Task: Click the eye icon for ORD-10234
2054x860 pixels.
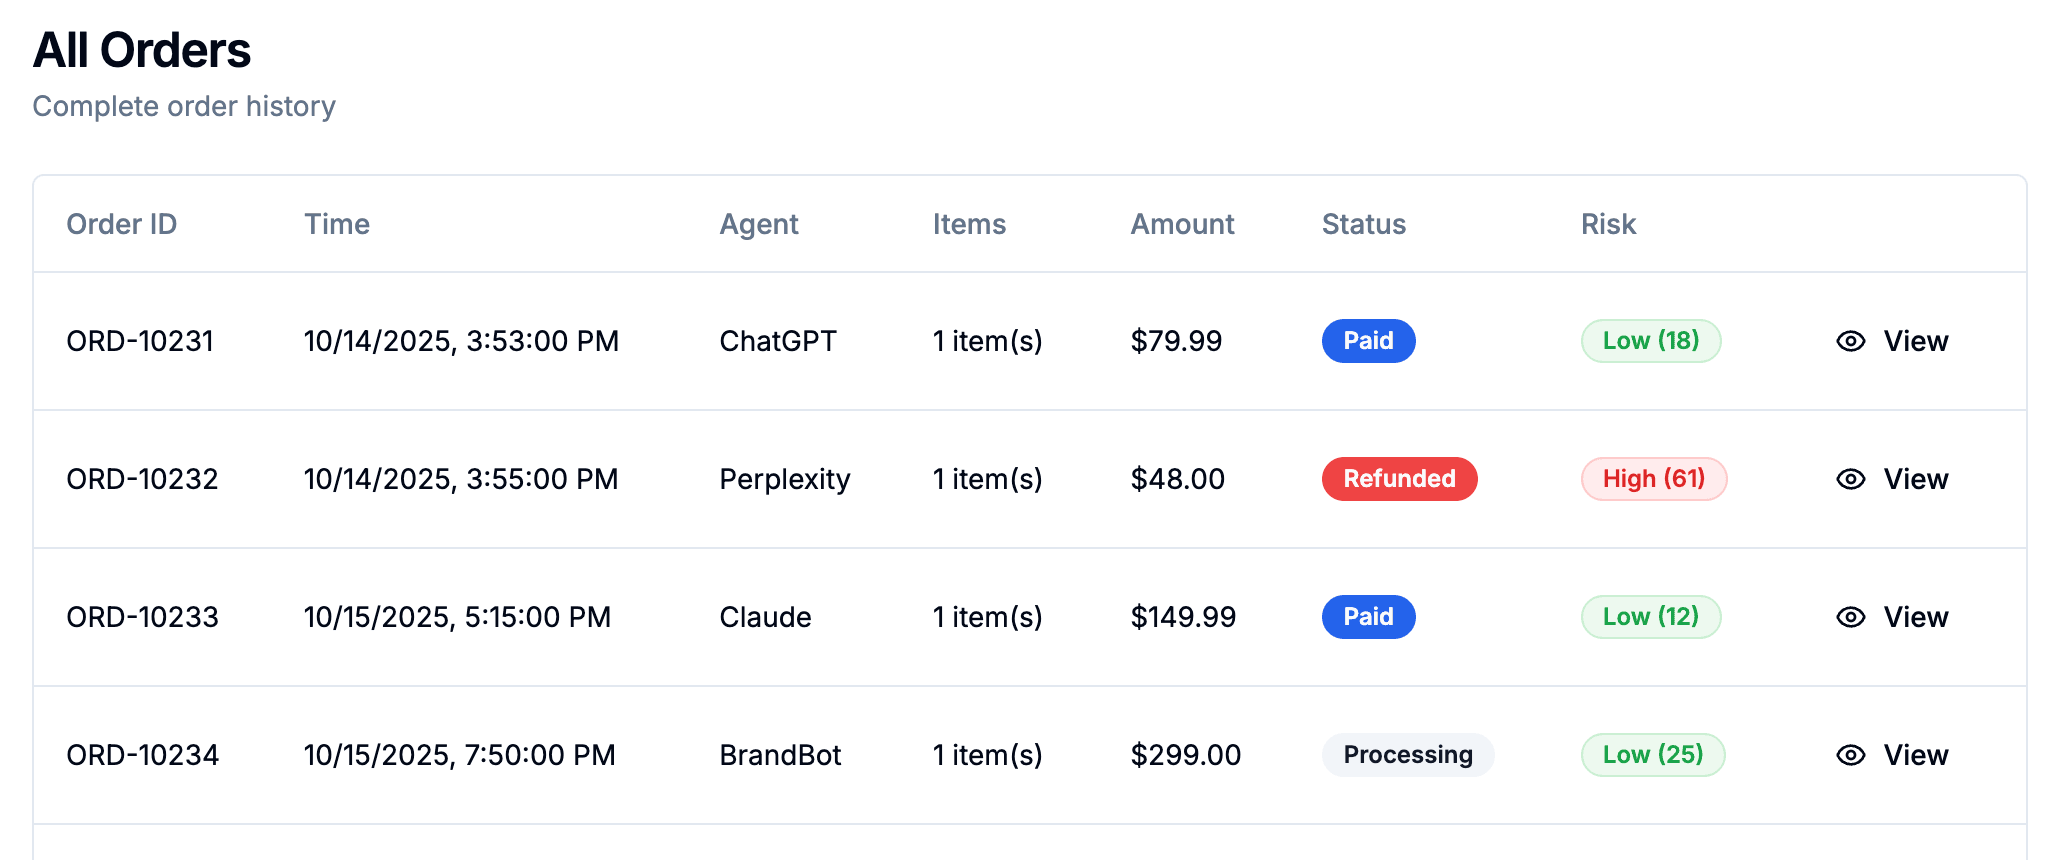Action: (1850, 755)
